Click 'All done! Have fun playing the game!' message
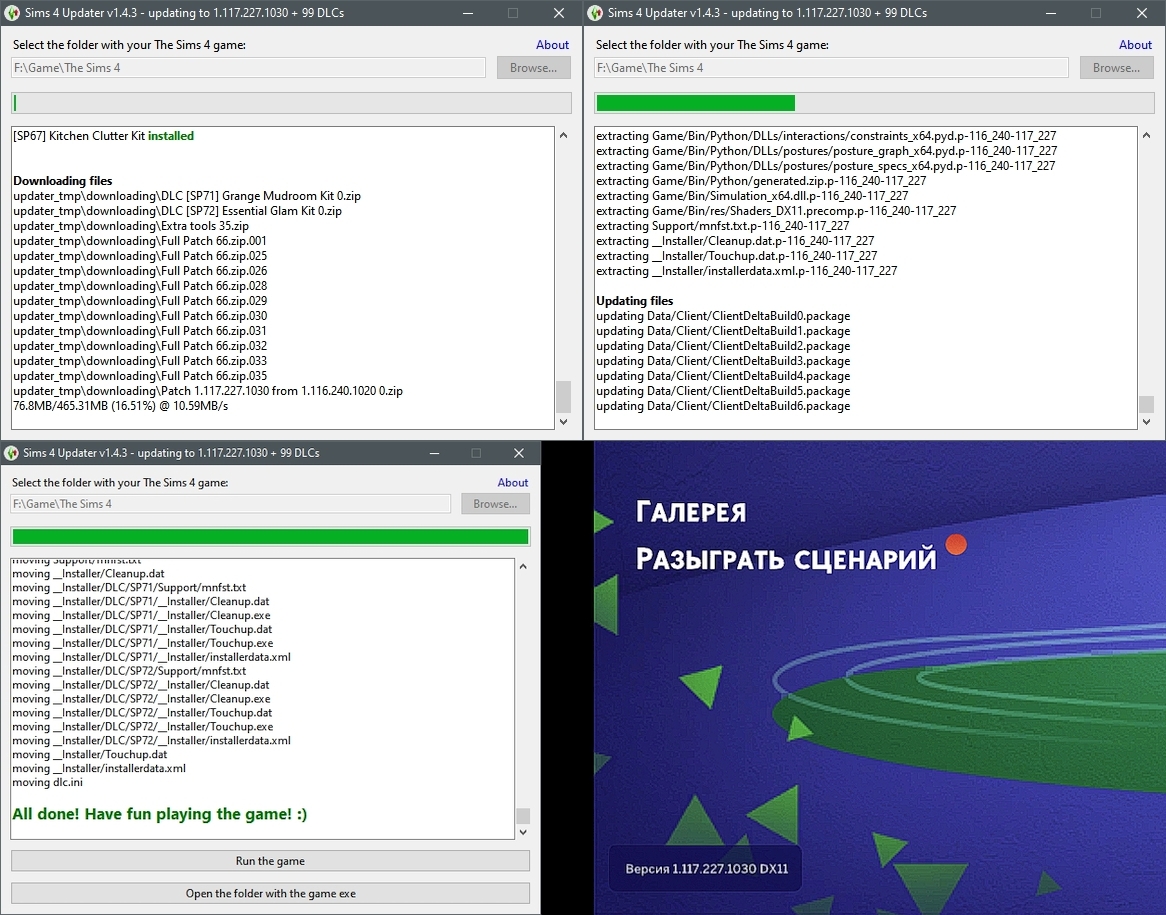 click(x=159, y=814)
